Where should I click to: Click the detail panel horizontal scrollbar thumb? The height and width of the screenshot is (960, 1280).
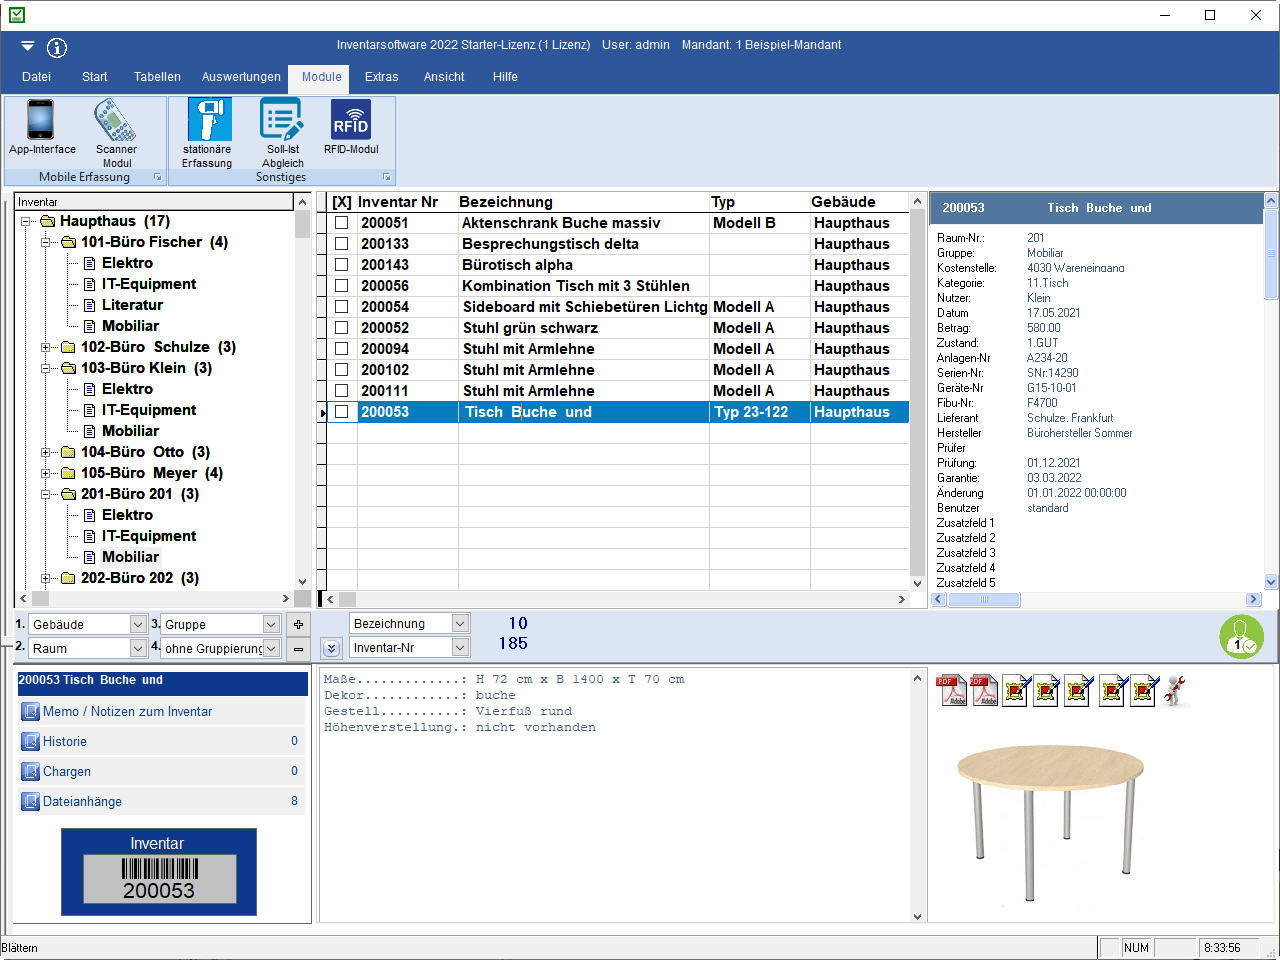pyautogui.click(x=984, y=599)
